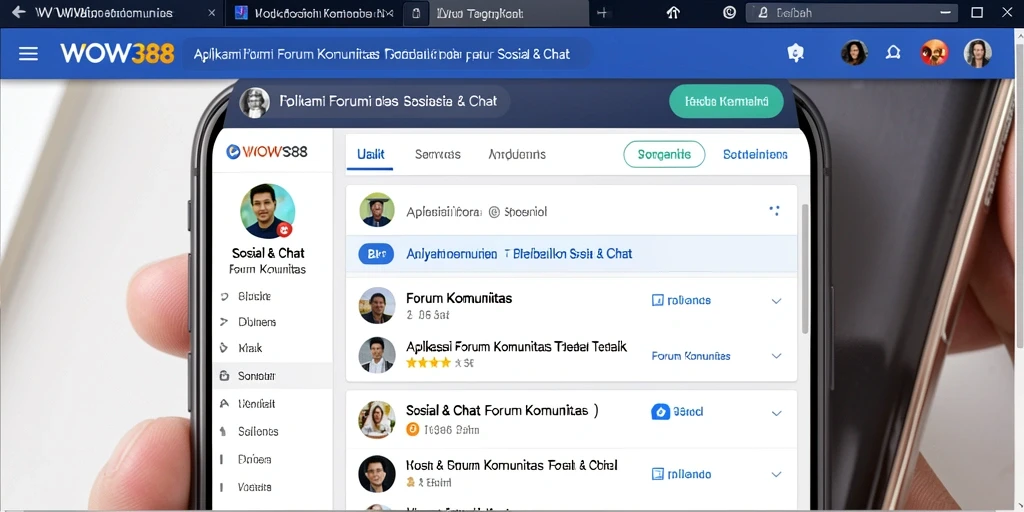Open the rolliendo link in Kosh & Sourm row
The image size is (1024, 512).
coord(690,474)
